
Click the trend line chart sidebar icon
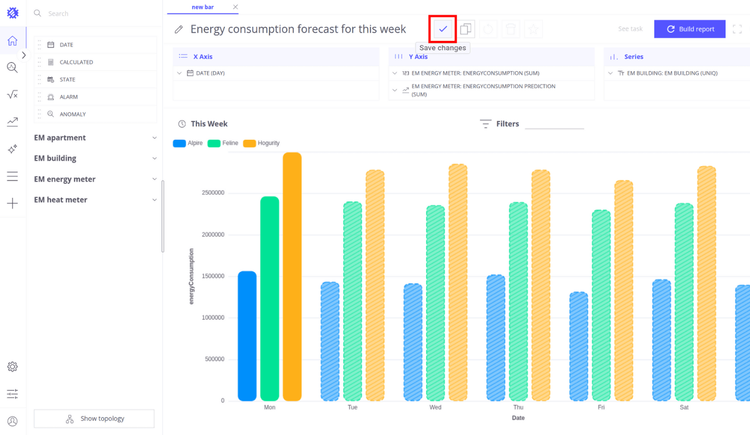coord(12,122)
